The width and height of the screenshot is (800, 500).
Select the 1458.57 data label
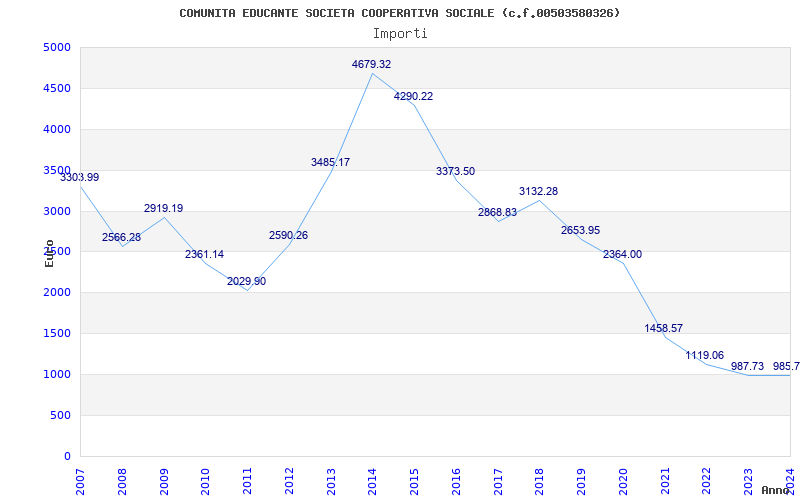point(664,328)
